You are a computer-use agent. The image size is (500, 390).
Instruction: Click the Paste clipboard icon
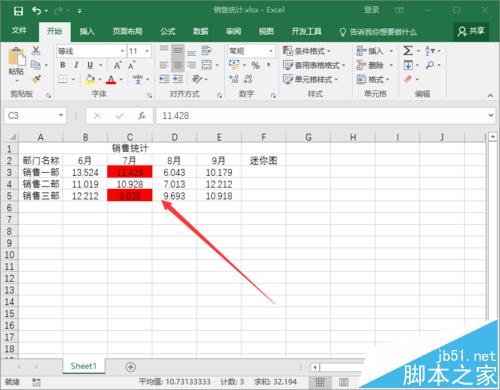point(17,57)
